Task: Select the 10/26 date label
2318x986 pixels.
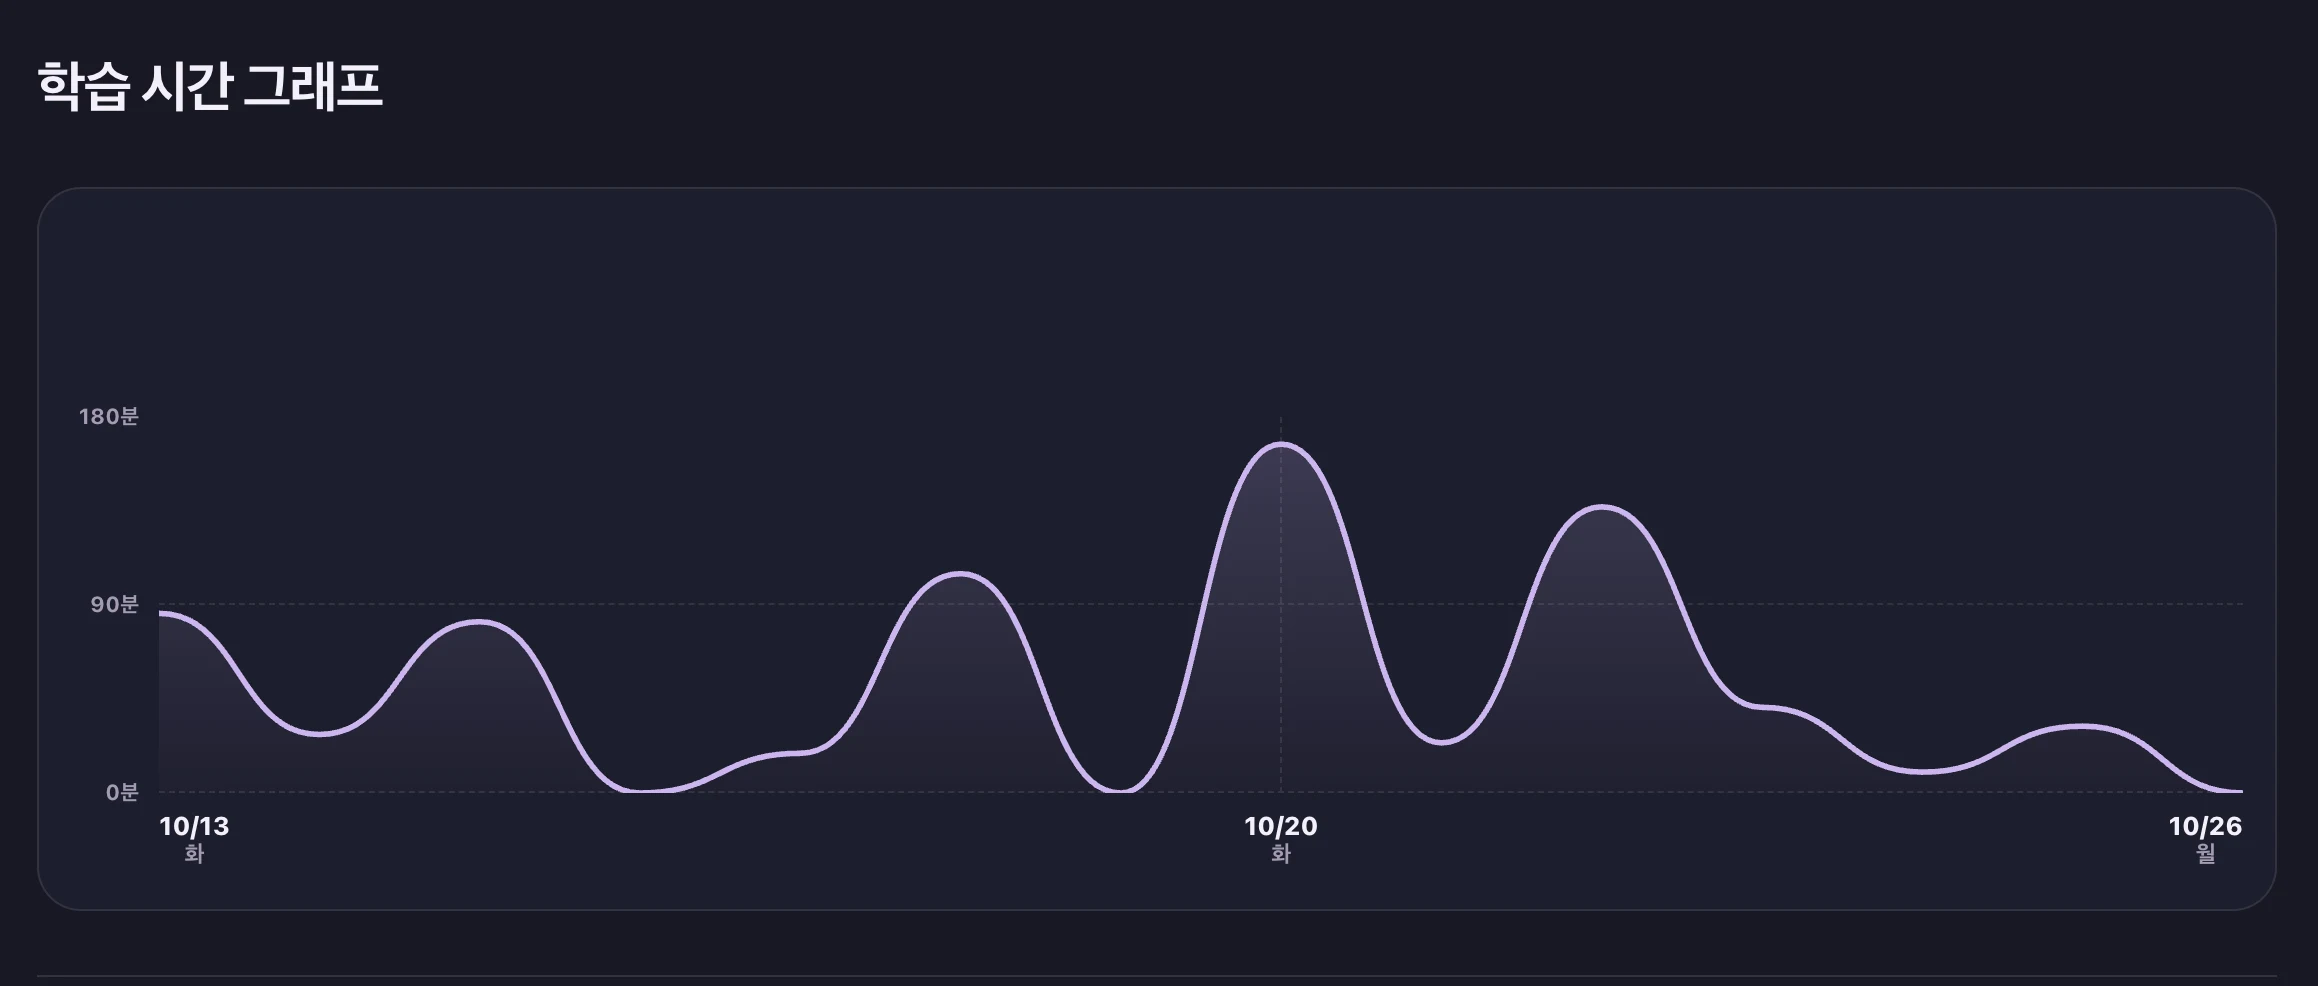Action: (2205, 827)
